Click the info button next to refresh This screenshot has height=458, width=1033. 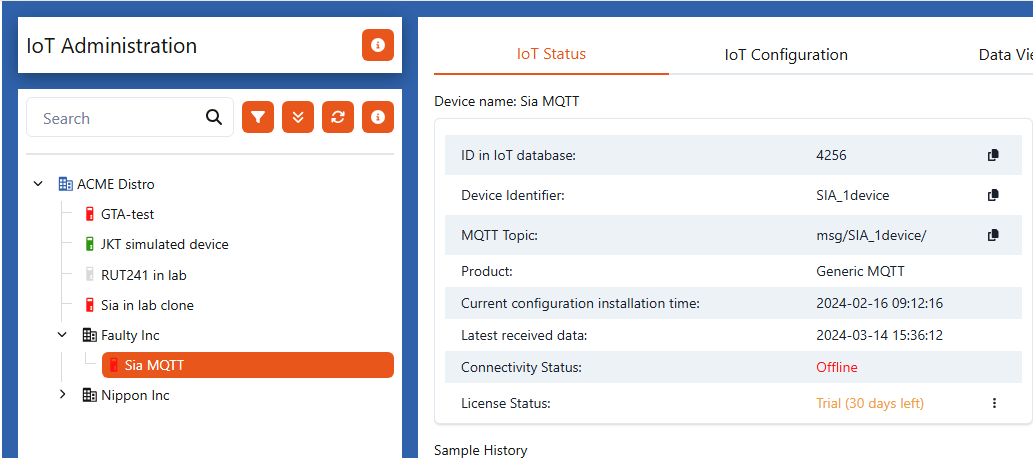click(378, 118)
